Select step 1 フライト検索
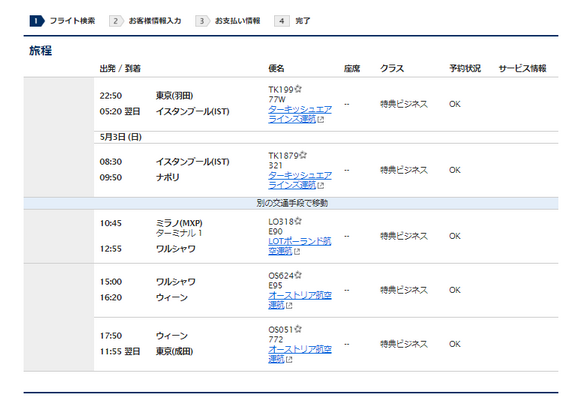 click(62, 21)
